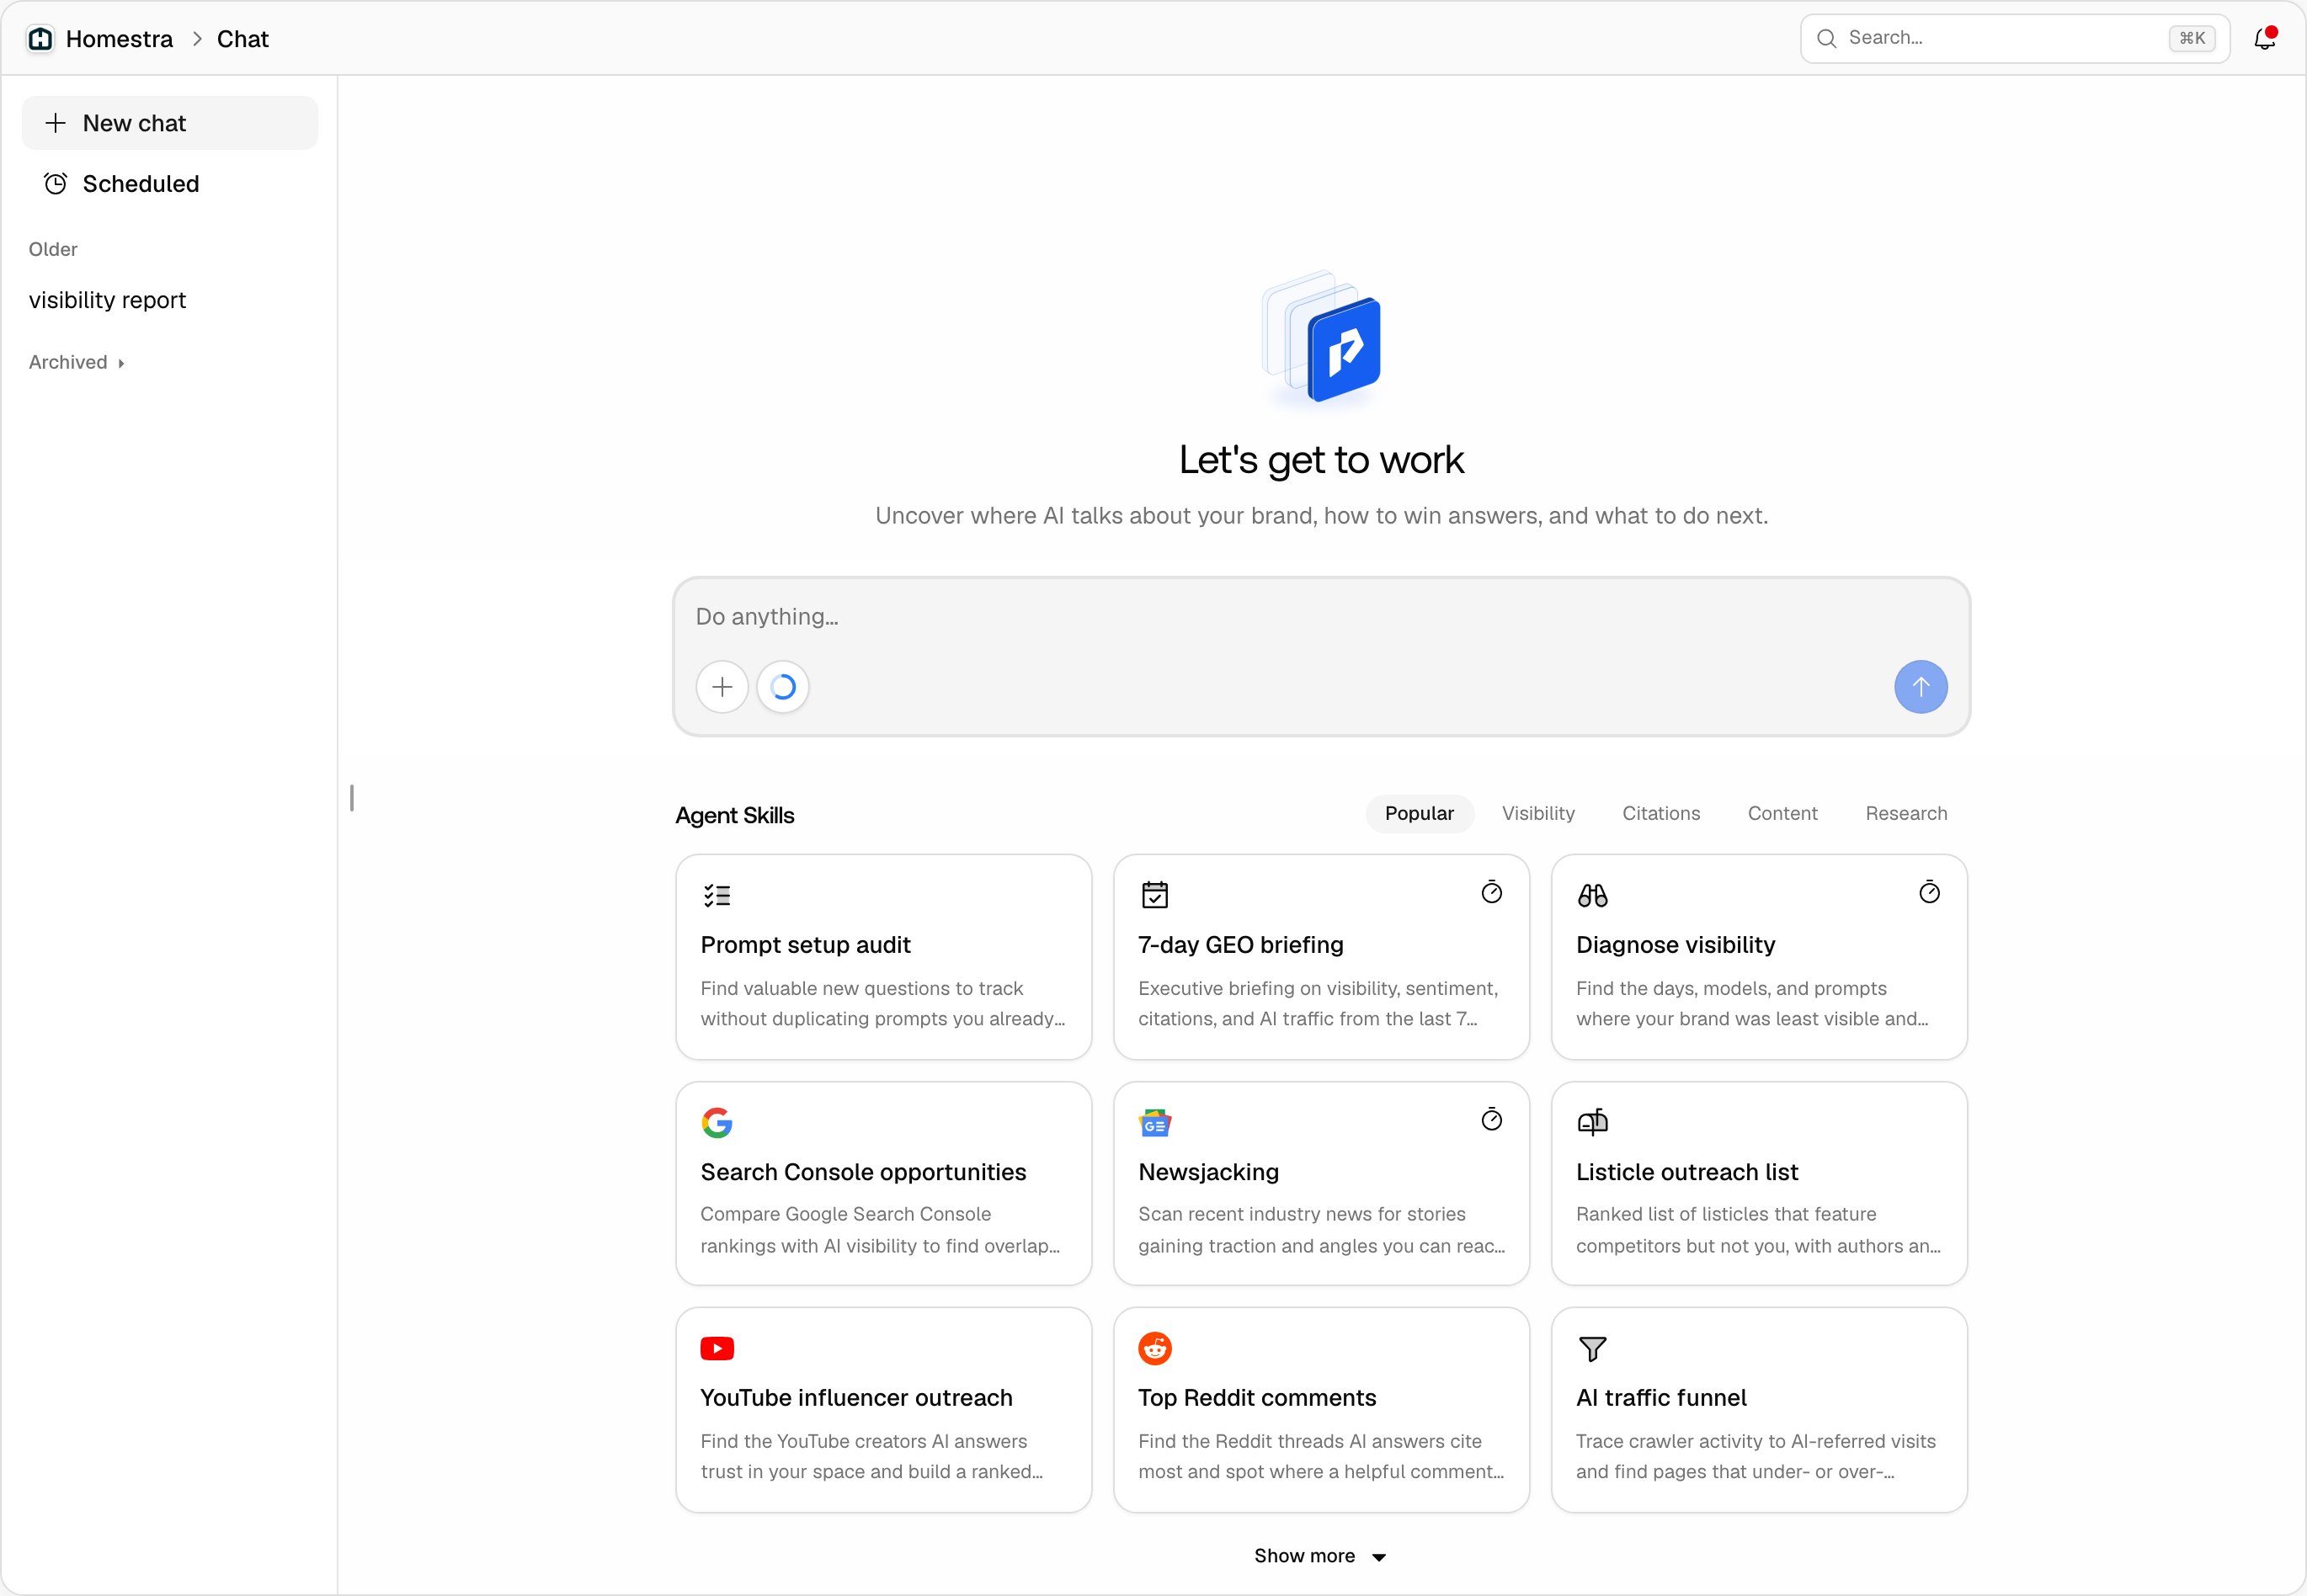Click the timer icon on Newsjacking card
Screen dimensions: 2307x1596
1491,1119
